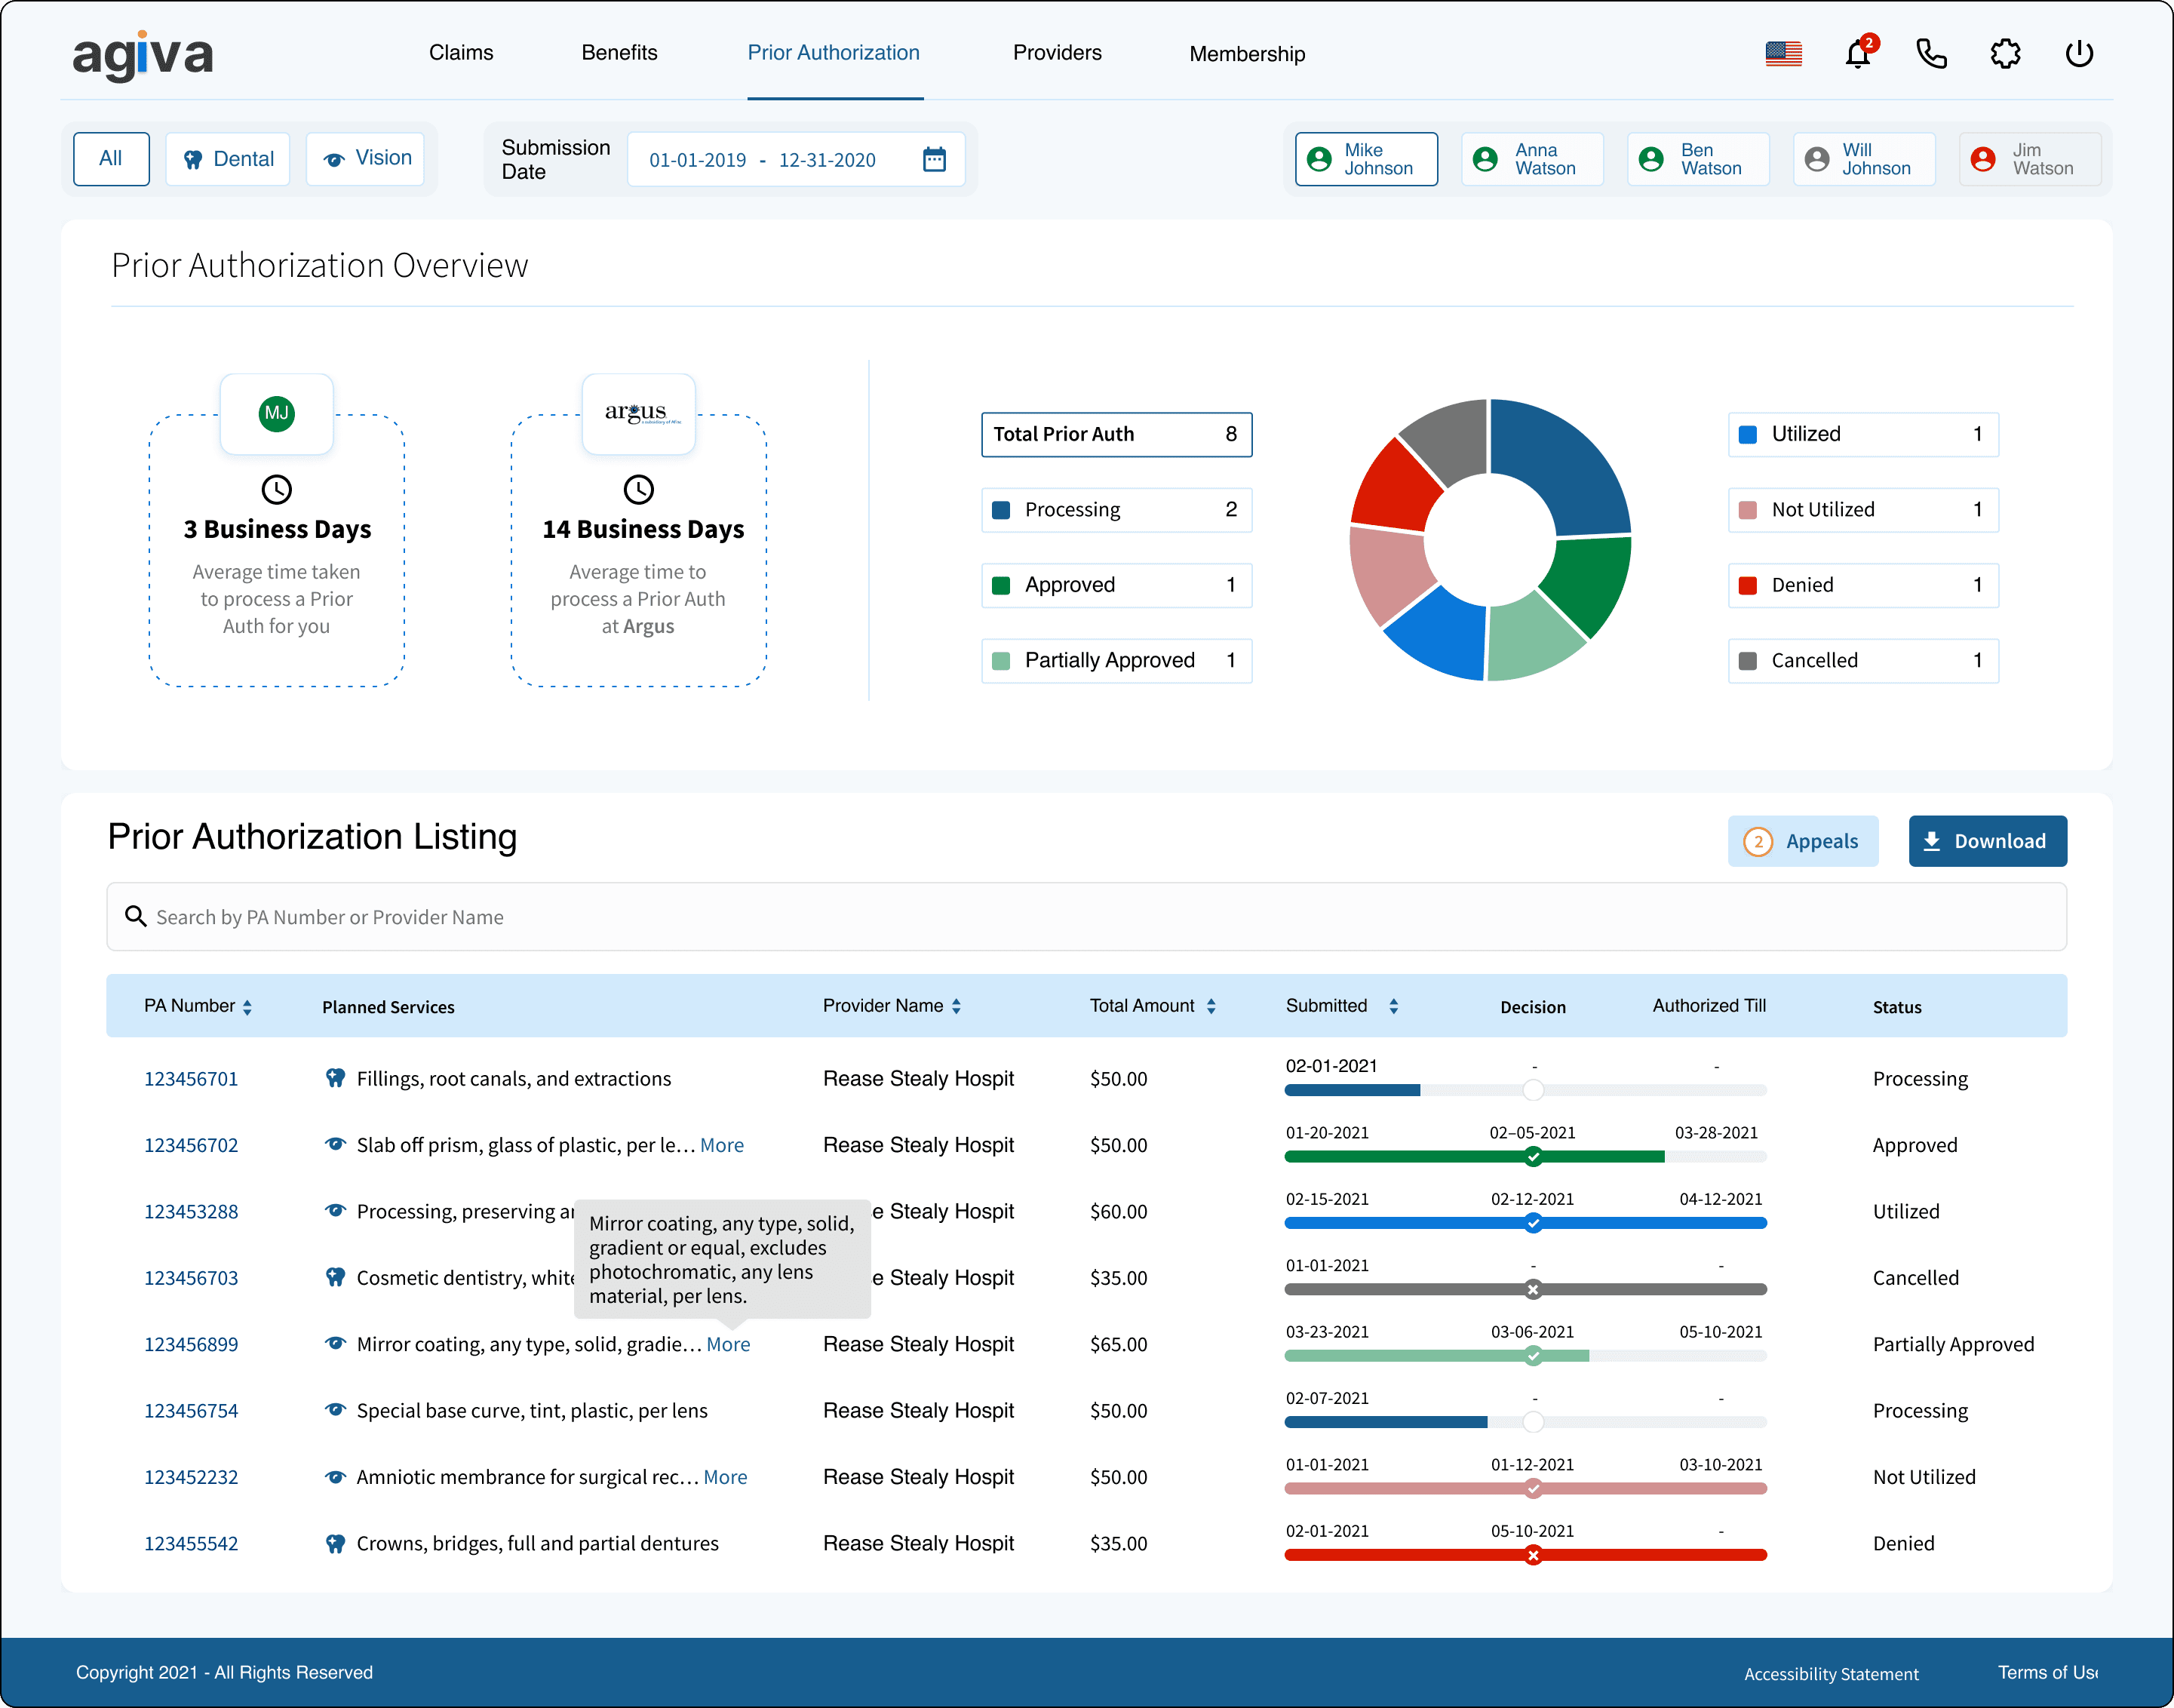Click the power logout icon
This screenshot has width=2174, height=1708.
[2079, 54]
